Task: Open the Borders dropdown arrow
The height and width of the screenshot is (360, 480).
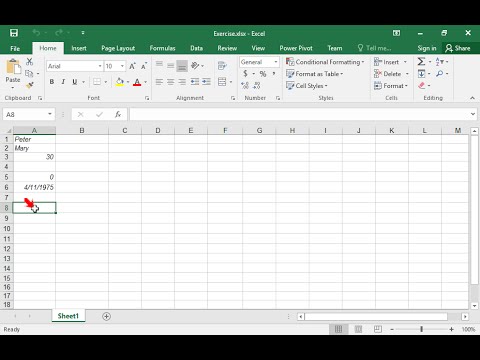Action: click(x=106, y=82)
